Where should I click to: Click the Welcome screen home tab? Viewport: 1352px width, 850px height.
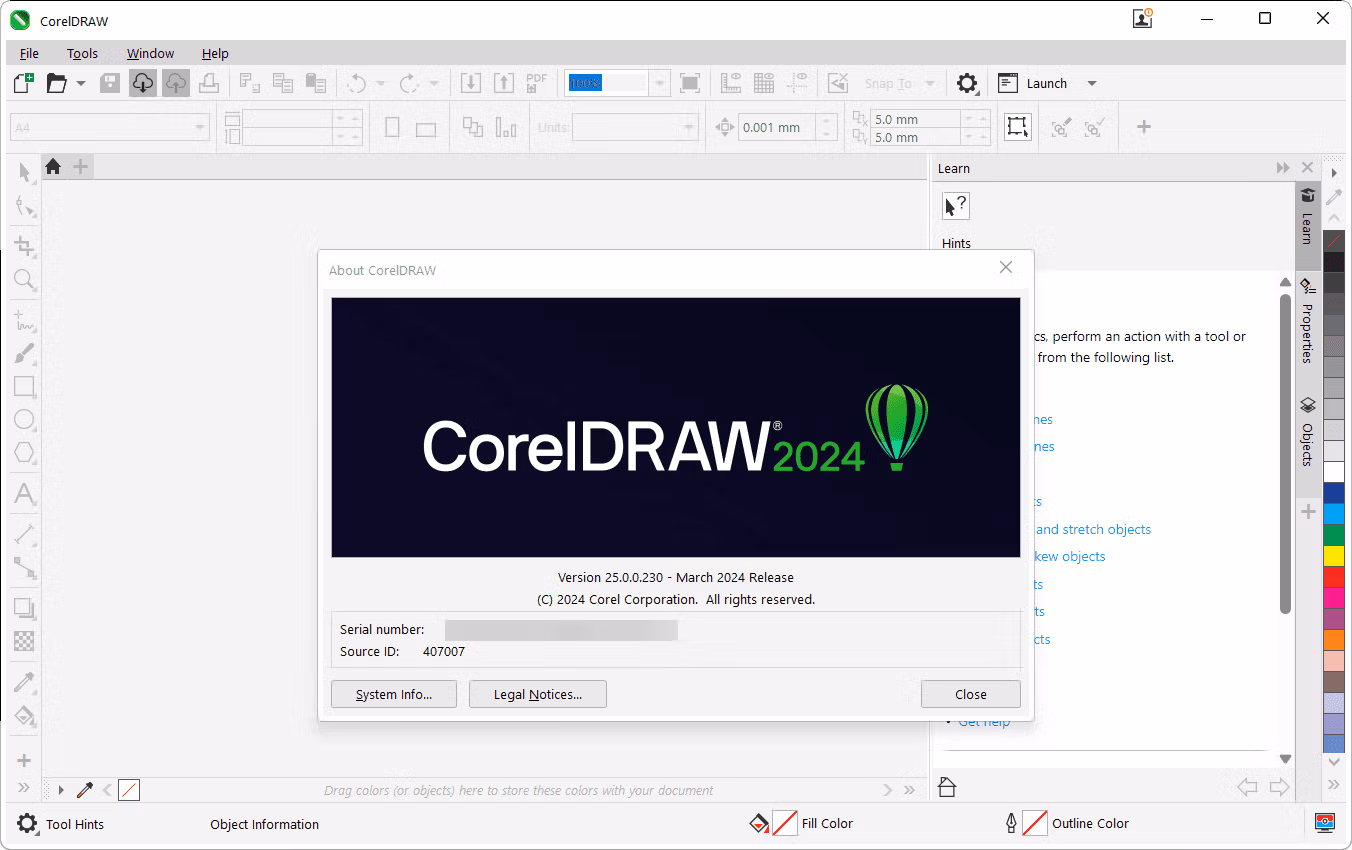click(53, 167)
